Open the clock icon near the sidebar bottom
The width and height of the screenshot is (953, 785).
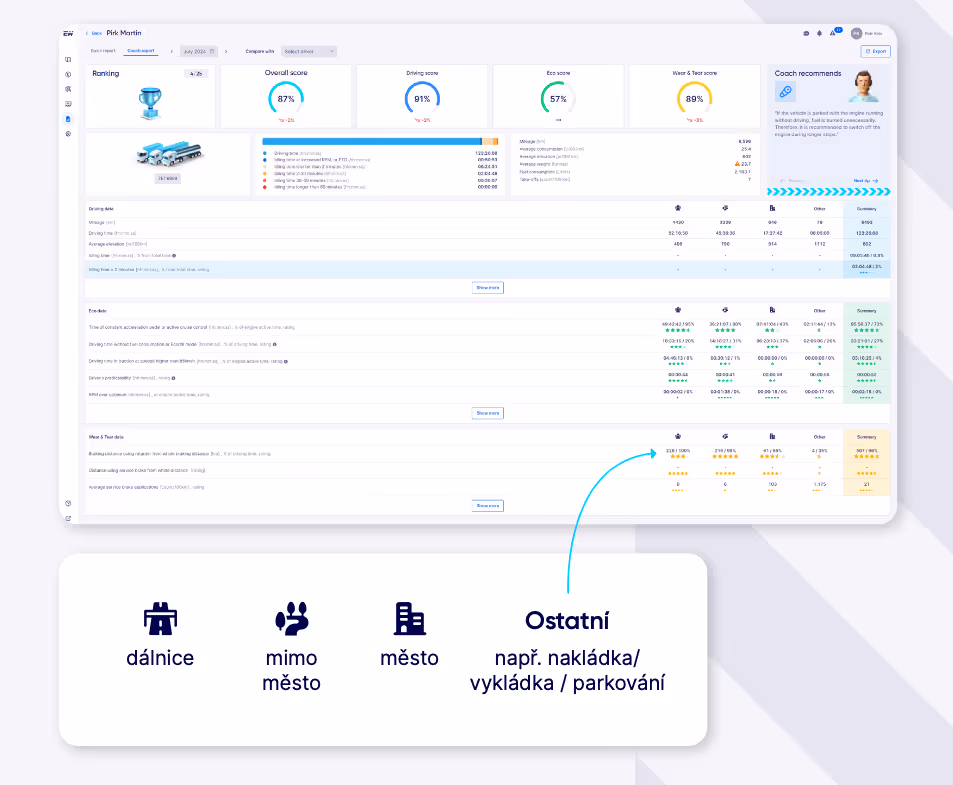pyautogui.click(x=68, y=503)
